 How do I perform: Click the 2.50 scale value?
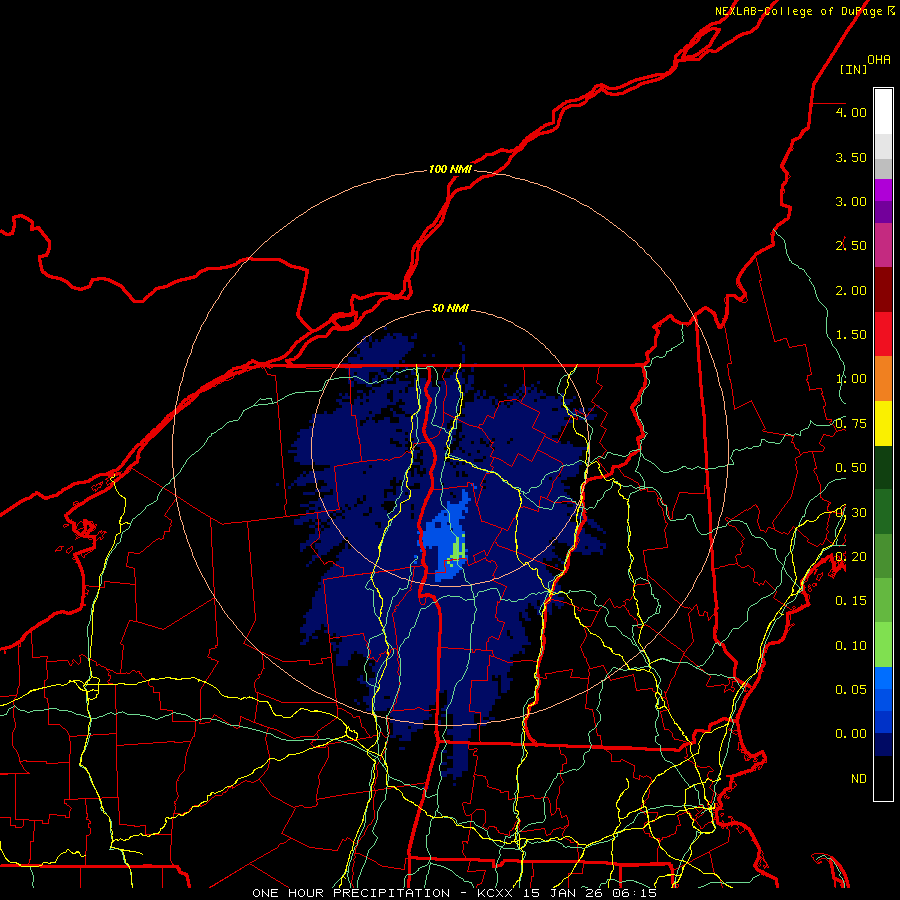(x=851, y=246)
